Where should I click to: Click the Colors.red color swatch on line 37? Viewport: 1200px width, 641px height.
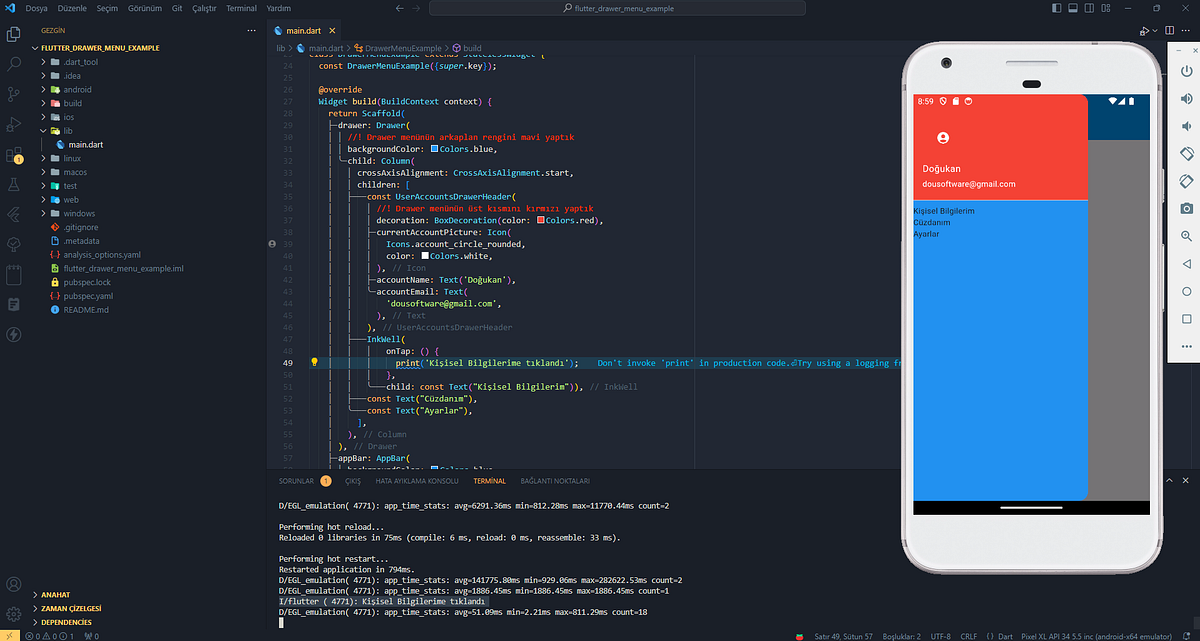click(x=541, y=220)
